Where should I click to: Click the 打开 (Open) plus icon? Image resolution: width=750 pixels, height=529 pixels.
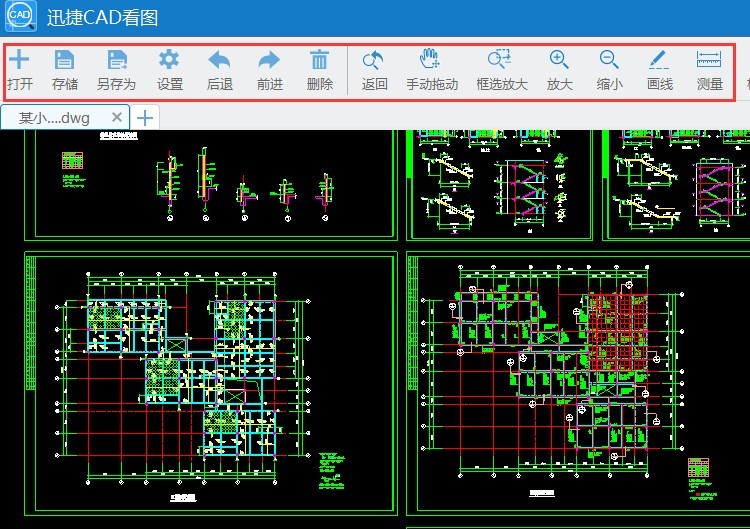[x=19, y=61]
